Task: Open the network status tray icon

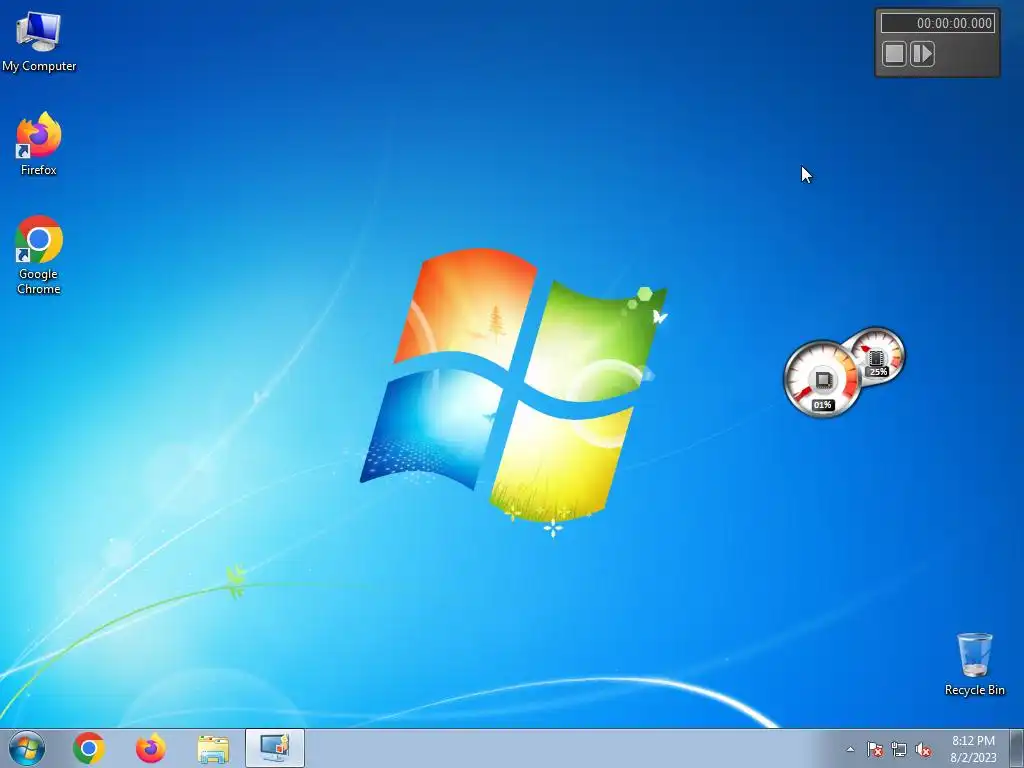Action: [899, 750]
